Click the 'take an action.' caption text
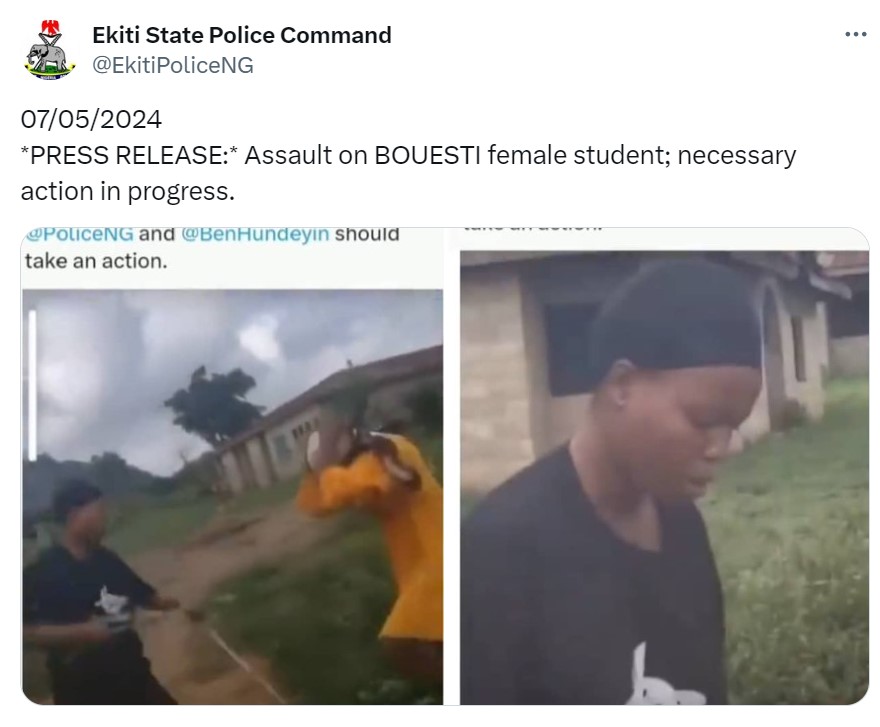The image size is (880, 727). click(96, 261)
